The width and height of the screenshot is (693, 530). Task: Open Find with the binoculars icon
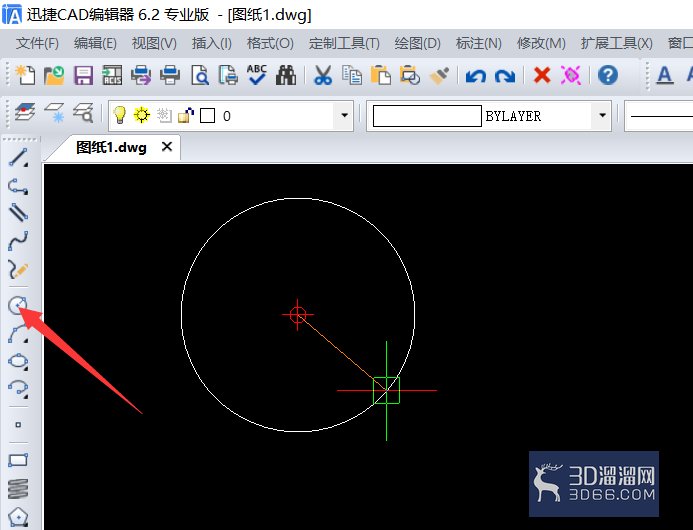click(x=286, y=75)
